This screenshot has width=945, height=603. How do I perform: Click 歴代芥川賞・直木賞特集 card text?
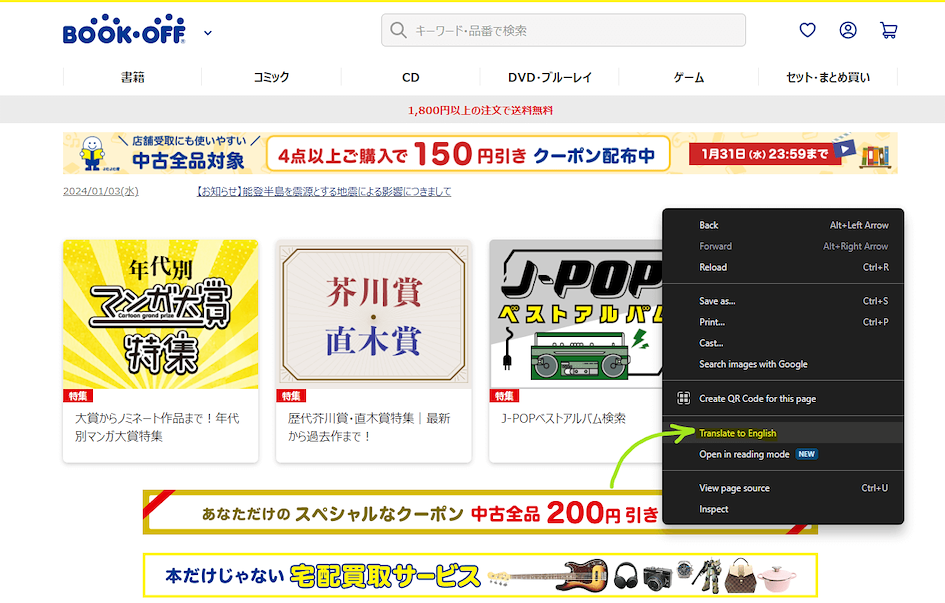coord(369,426)
